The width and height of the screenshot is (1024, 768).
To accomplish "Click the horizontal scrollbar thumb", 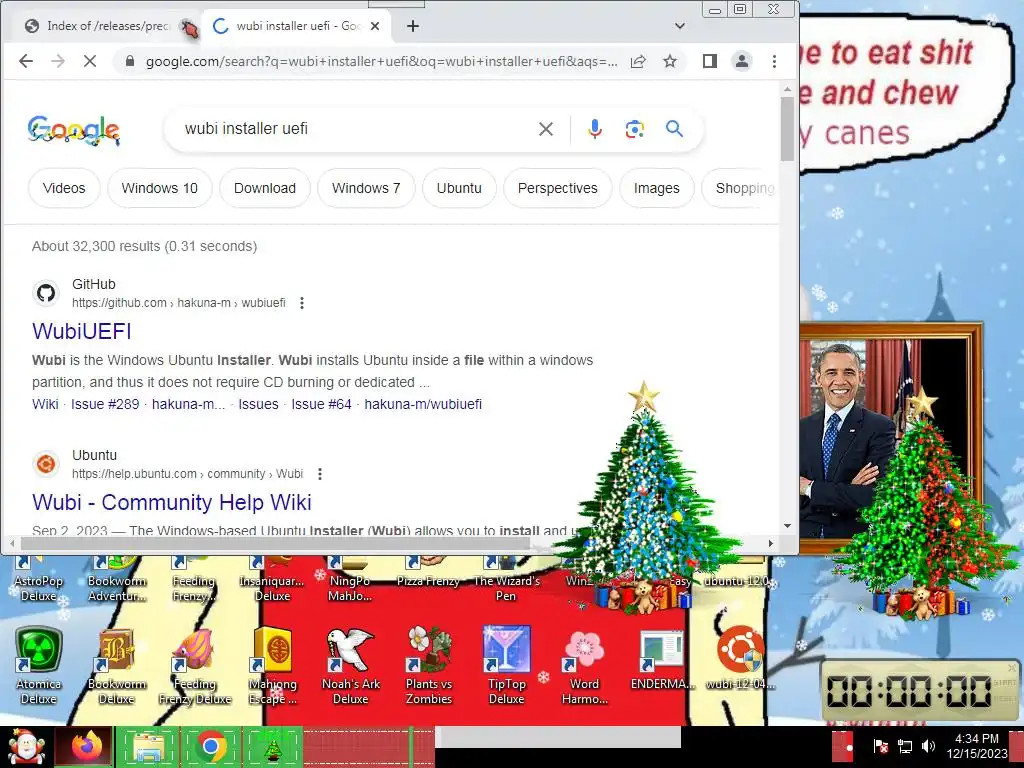I will tap(274, 543).
